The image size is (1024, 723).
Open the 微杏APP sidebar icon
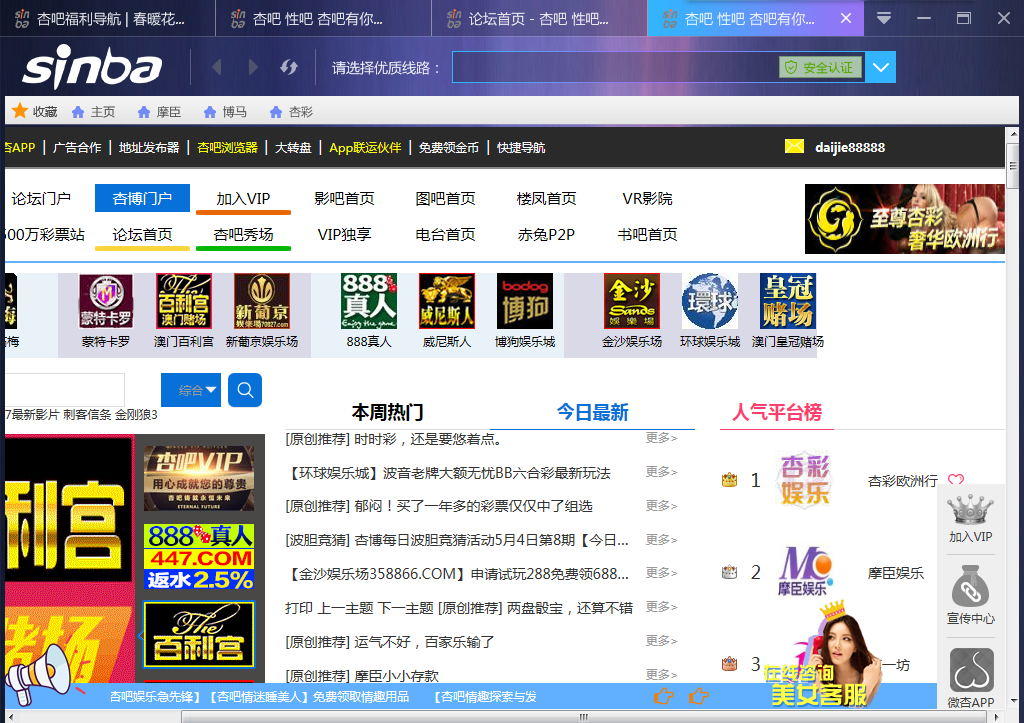pyautogui.click(x=971, y=678)
